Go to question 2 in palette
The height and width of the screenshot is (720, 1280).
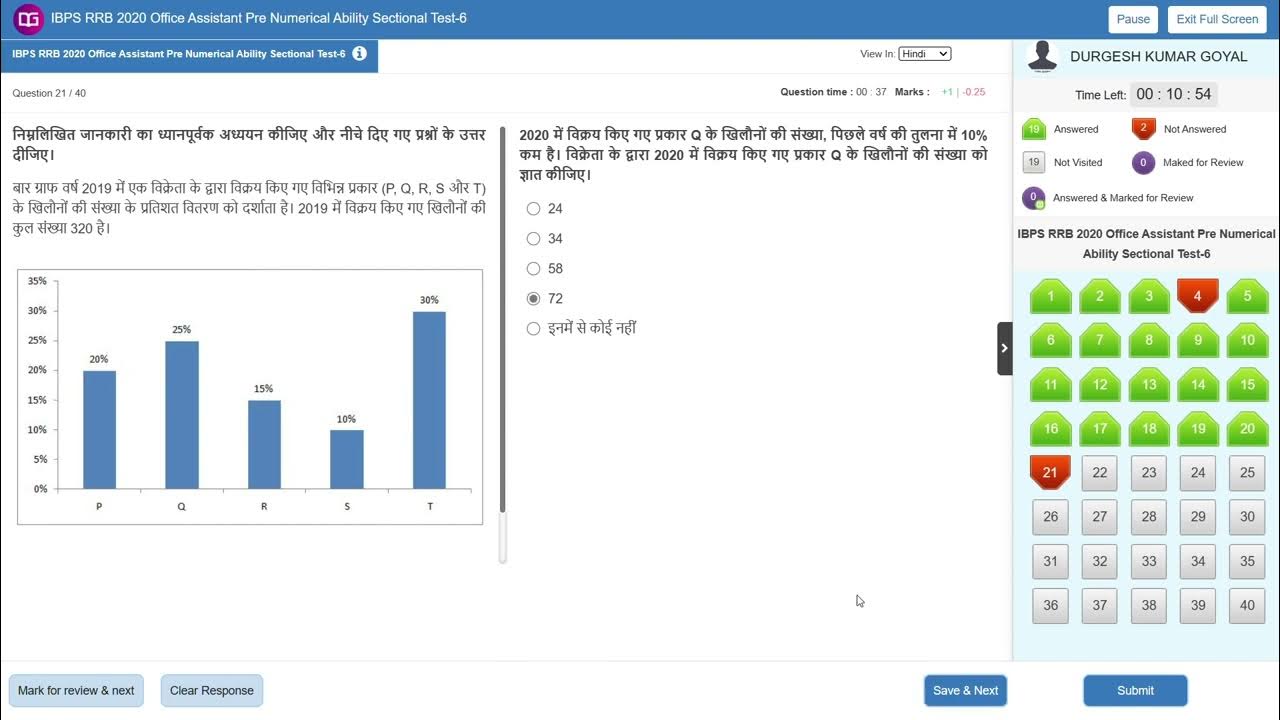[x=1100, y=296]
